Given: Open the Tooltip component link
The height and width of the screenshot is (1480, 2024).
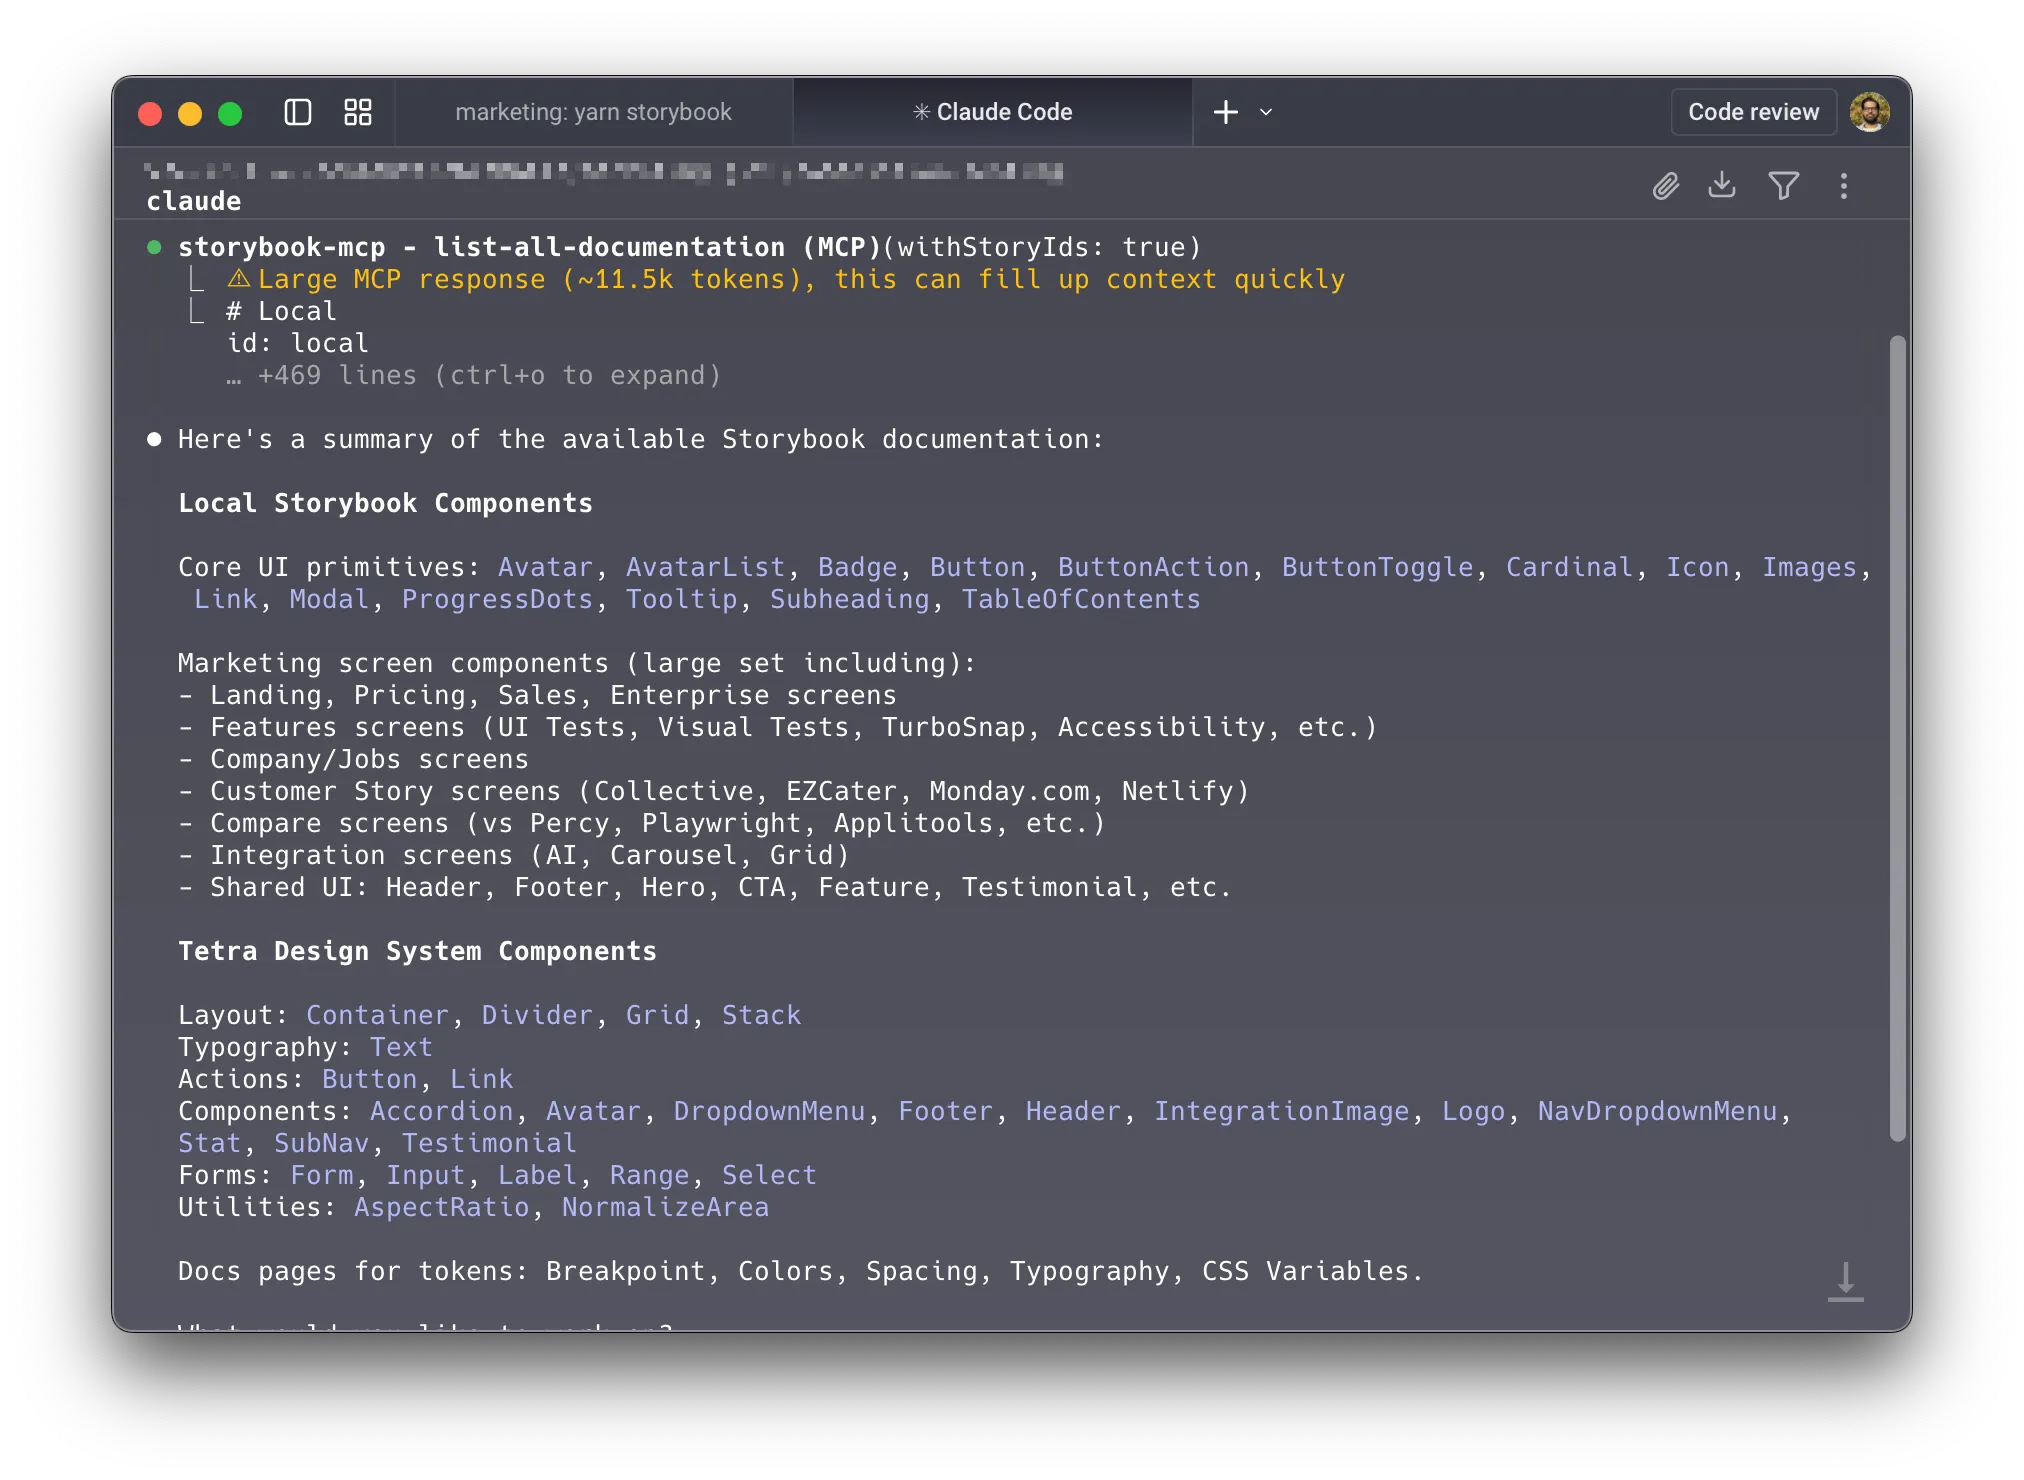Looking at the screenshot, I should coord(681,599).
